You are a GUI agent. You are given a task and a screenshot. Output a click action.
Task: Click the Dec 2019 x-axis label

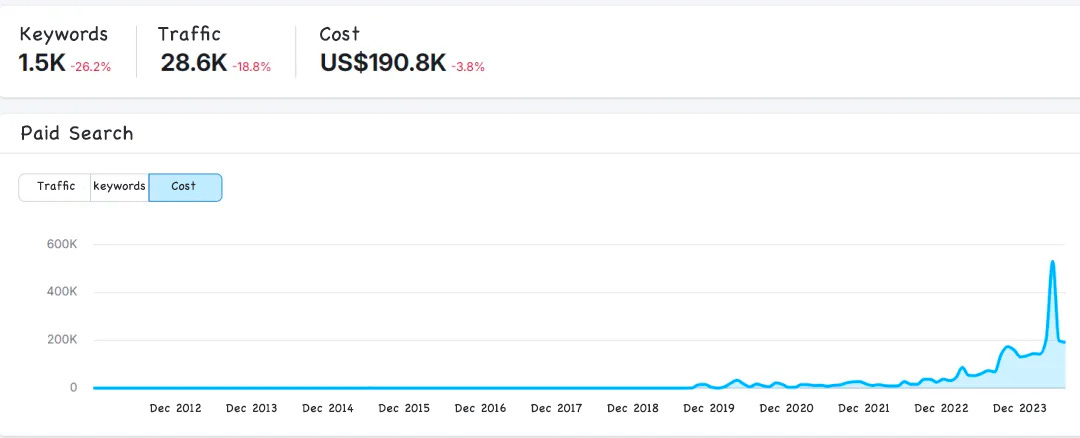point(709,408)
